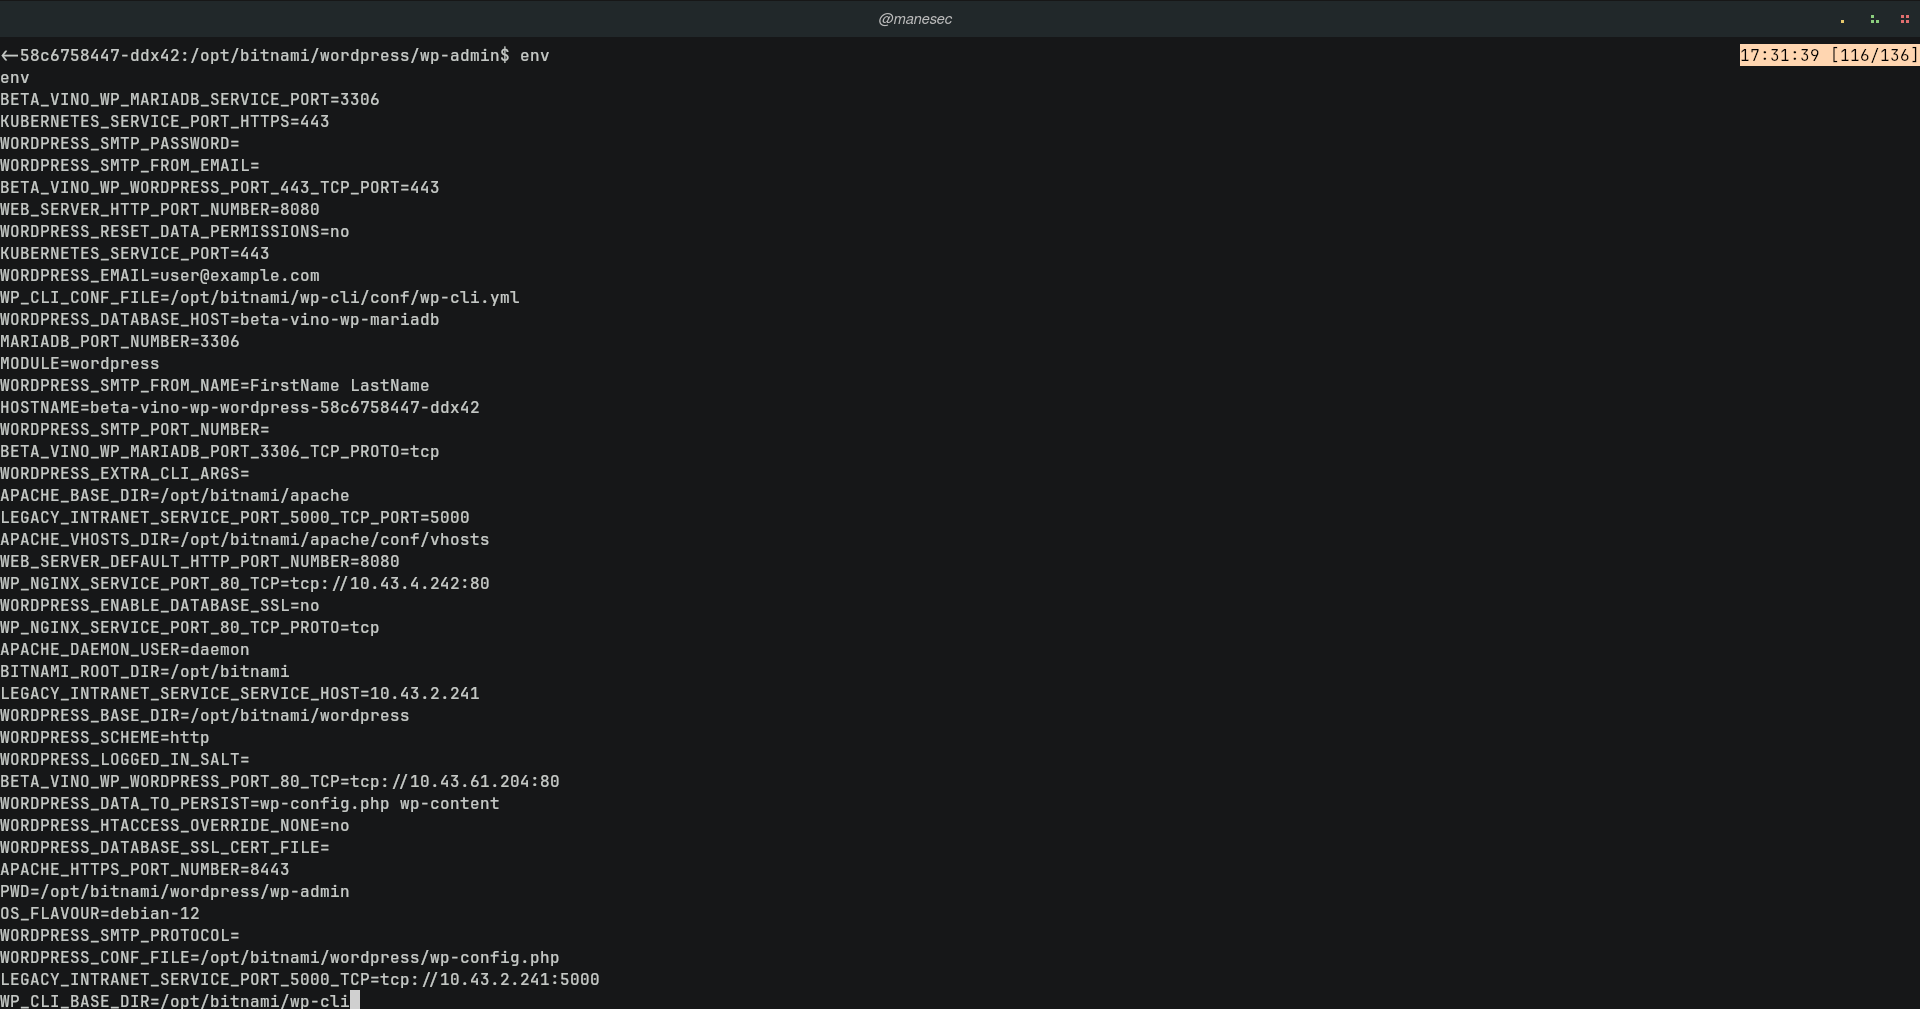Click the 17:31:39 [116/136] scroll position indicator
The width and height of the screenshot is (1920, 1009).
click(x=1828, y=56)
